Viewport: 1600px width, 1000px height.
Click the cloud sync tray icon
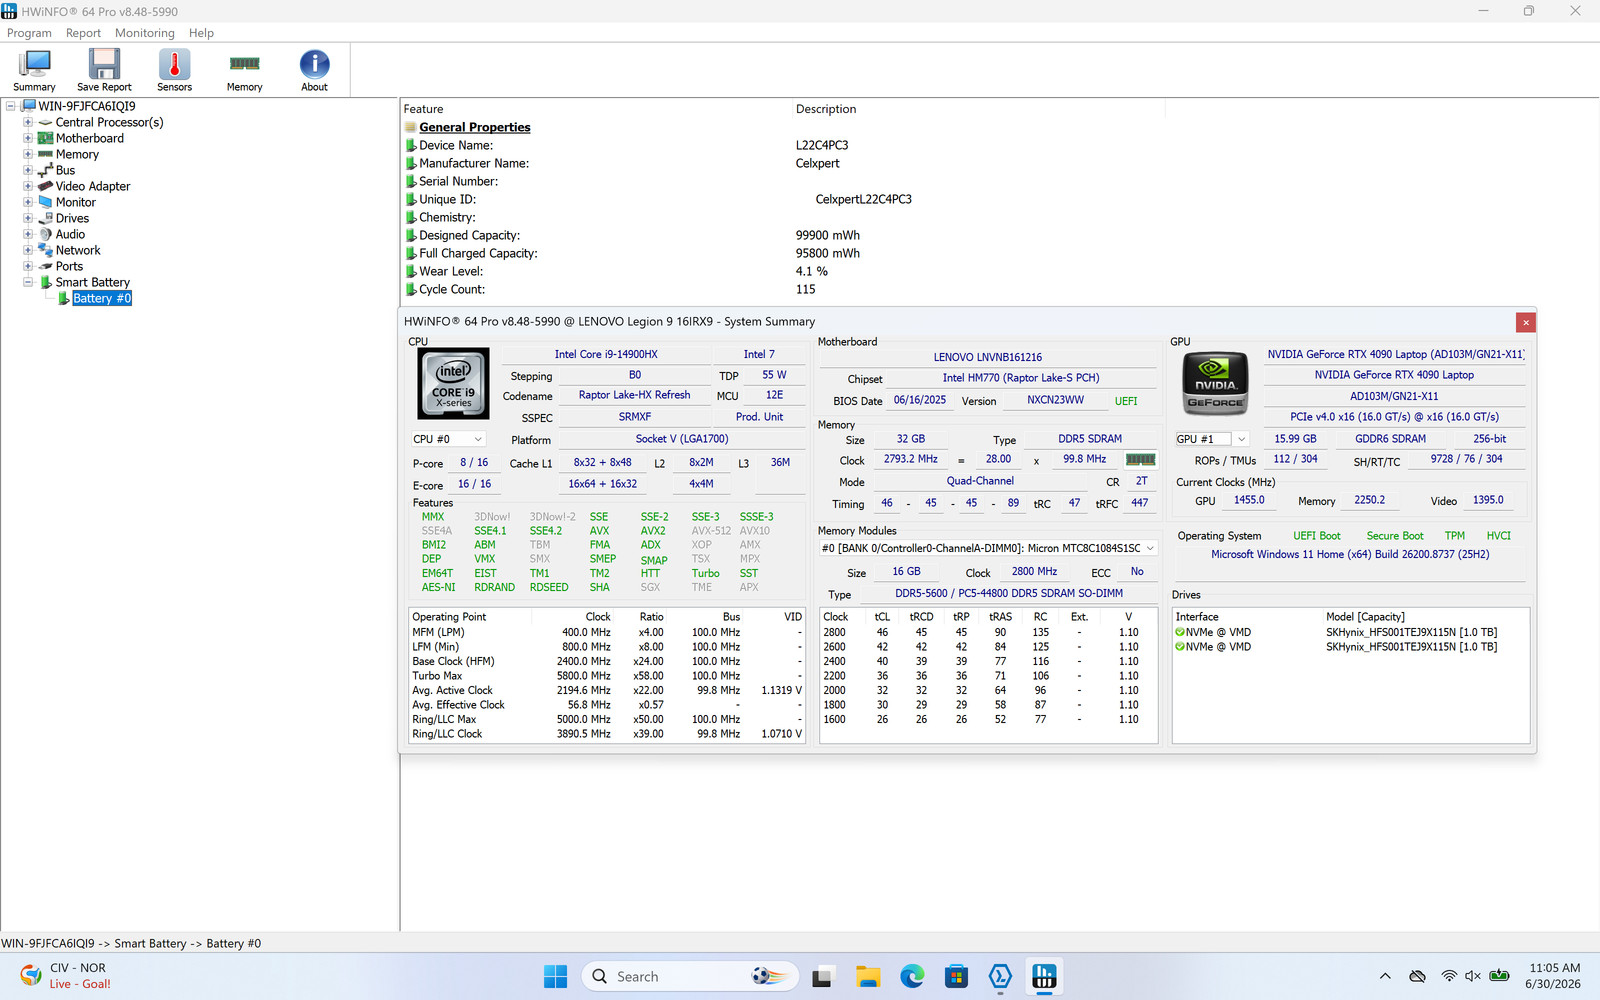[x=1417, y=976]
